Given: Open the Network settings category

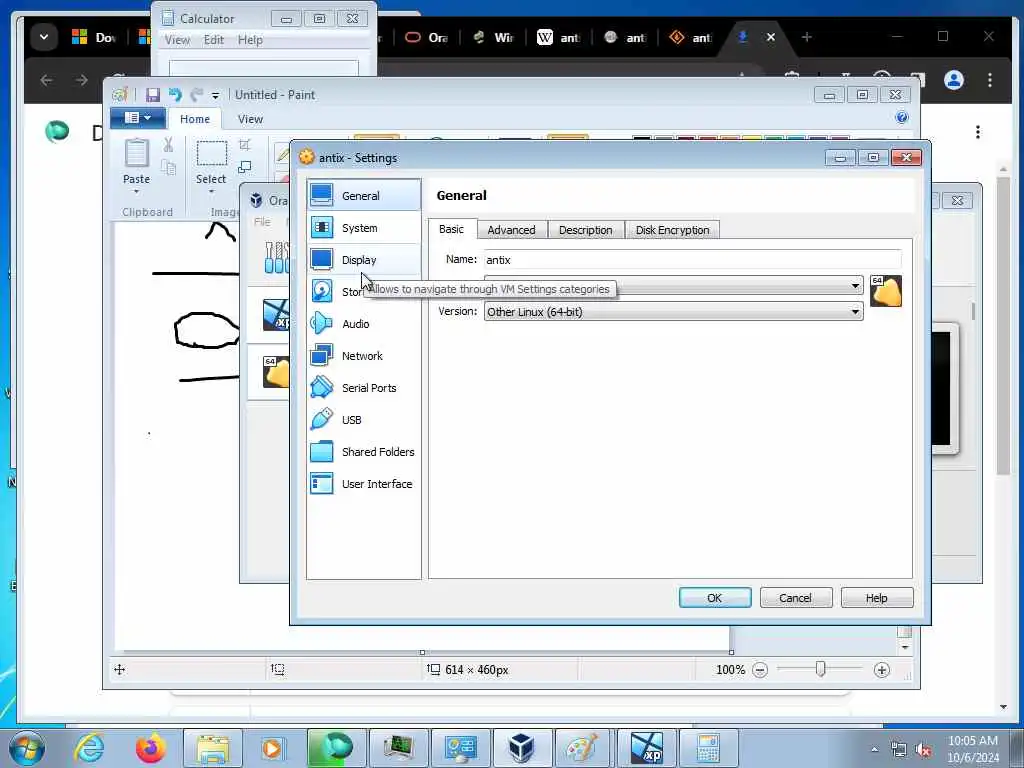Looking at the screenshot, I should [x=364, y=355].
